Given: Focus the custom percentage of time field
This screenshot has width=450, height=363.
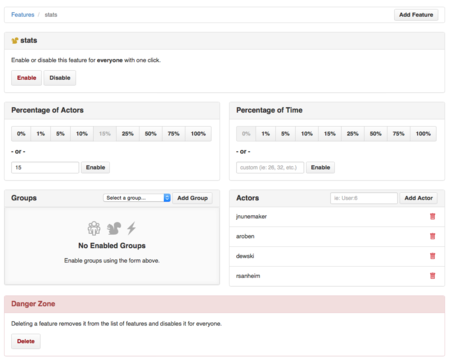Looking at the screenshot, I should (x=270, y=167).
